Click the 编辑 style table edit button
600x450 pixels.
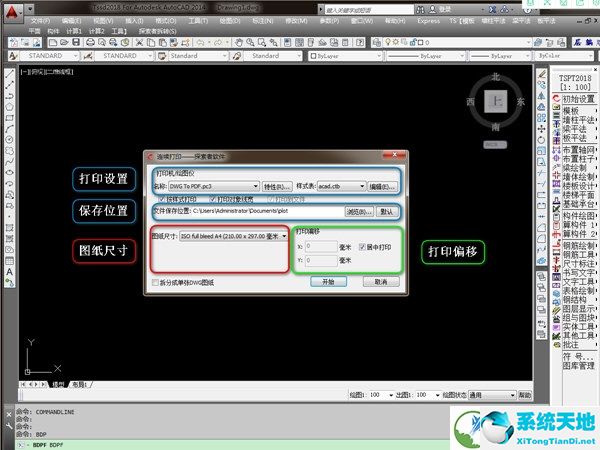[x=382, y=186]
